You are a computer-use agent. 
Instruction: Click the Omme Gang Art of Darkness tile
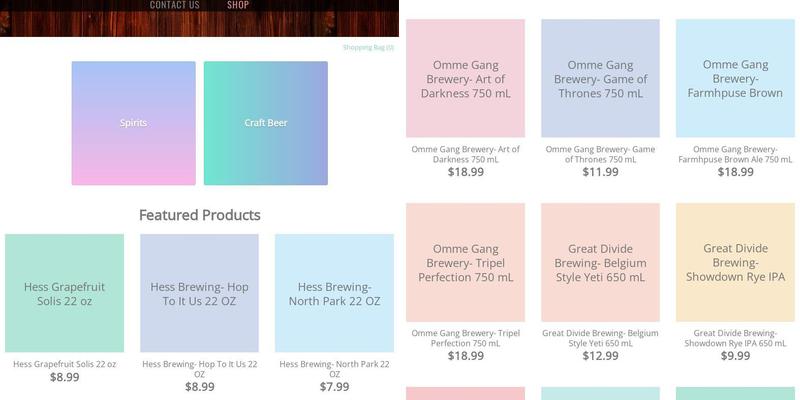465,78
